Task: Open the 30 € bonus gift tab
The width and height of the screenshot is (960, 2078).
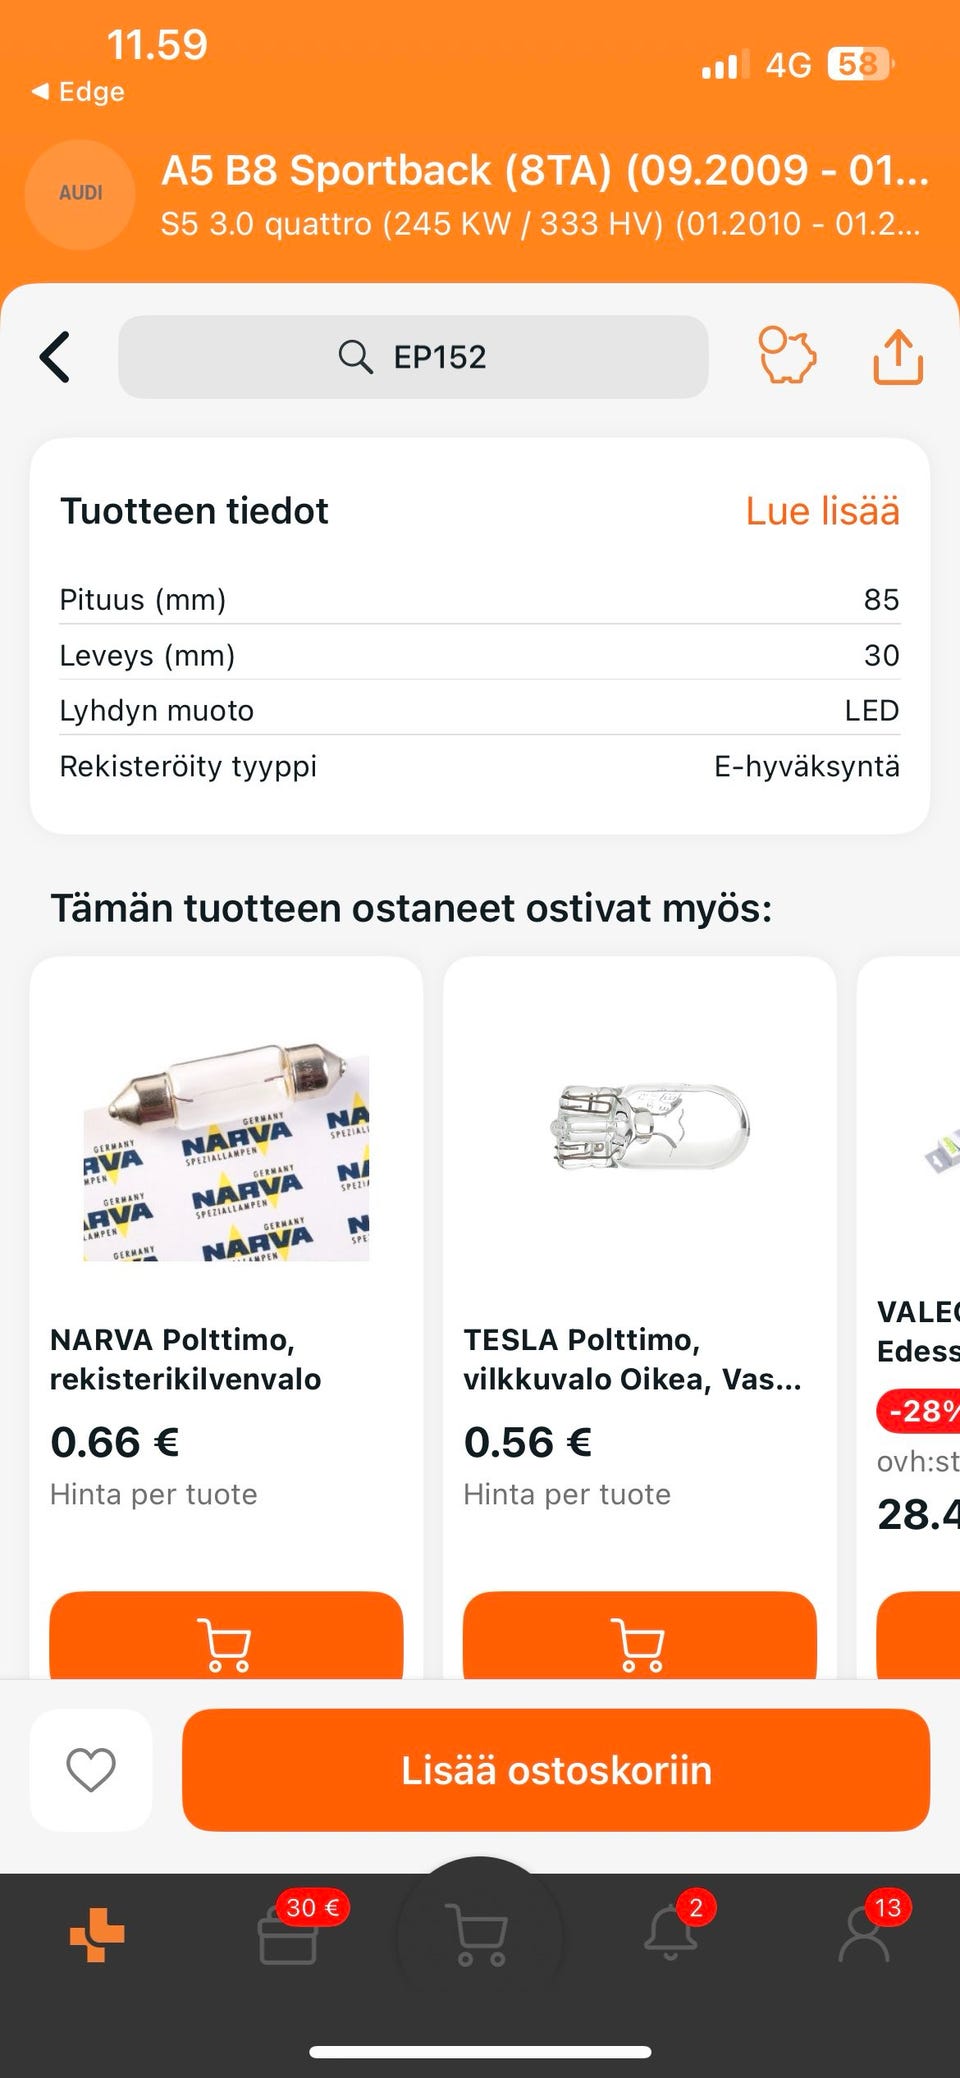Action: click(289, 1936)
